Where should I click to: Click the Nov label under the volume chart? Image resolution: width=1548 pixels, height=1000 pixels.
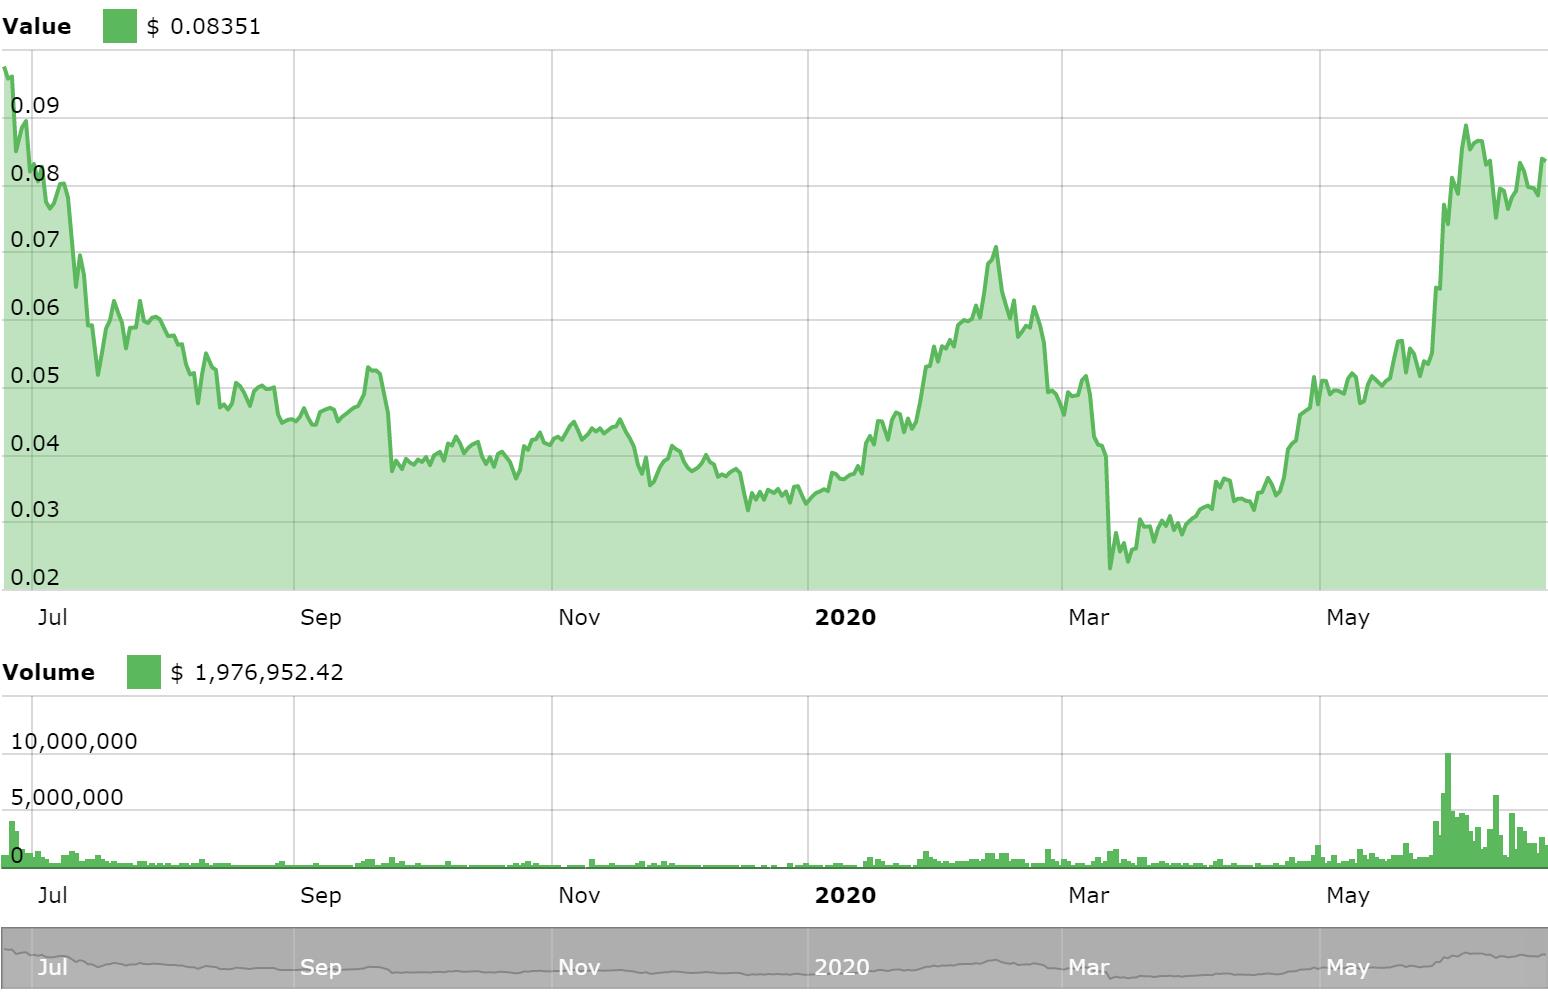pyautogui.click(x=580, y=895)
